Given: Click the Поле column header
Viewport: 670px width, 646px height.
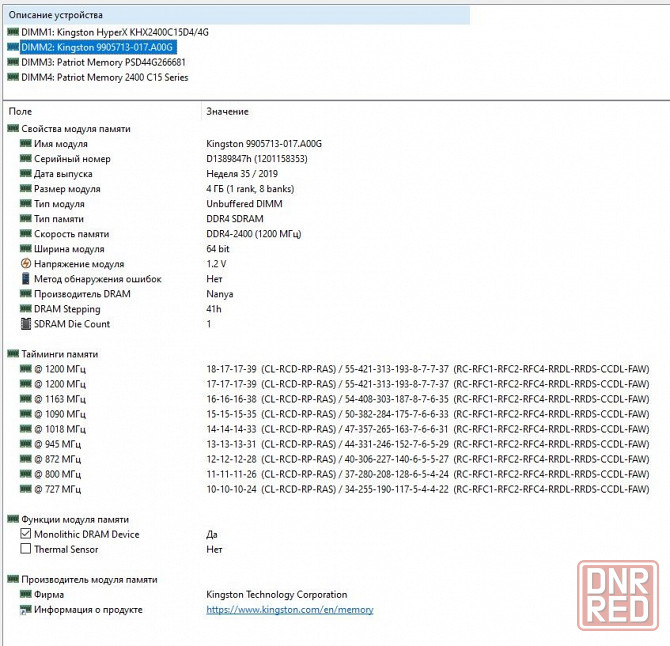Looking at the screenshot, I should click(x=21, y=112).
